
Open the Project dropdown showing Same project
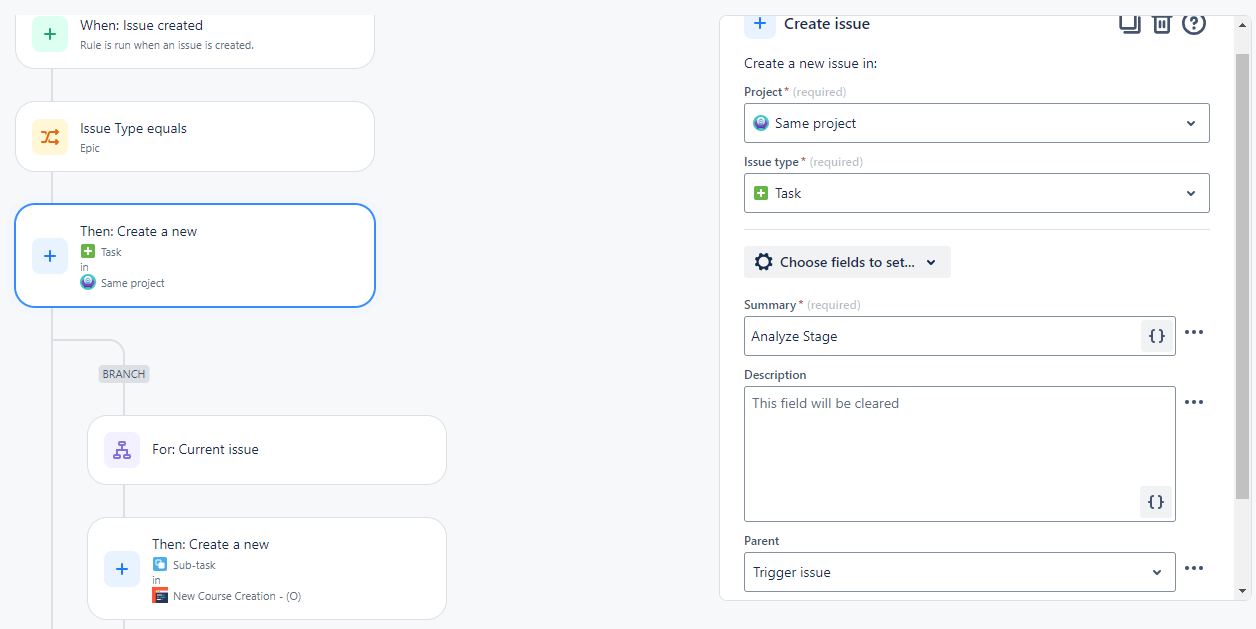977,123
